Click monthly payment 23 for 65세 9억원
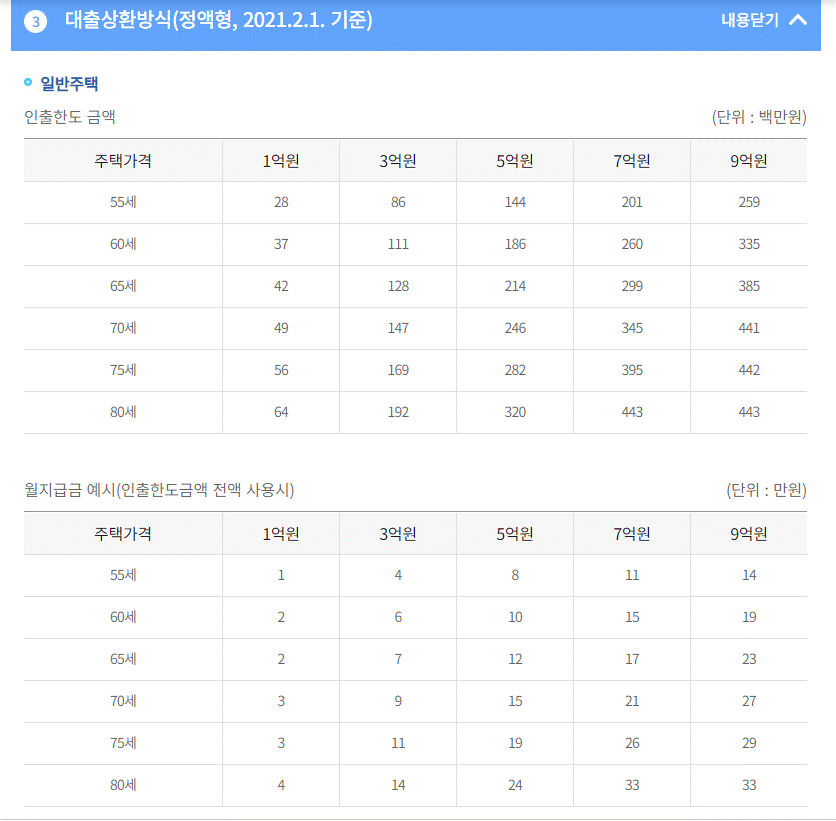Viewport: 836px width, 821px height. (x=749, y=659)
